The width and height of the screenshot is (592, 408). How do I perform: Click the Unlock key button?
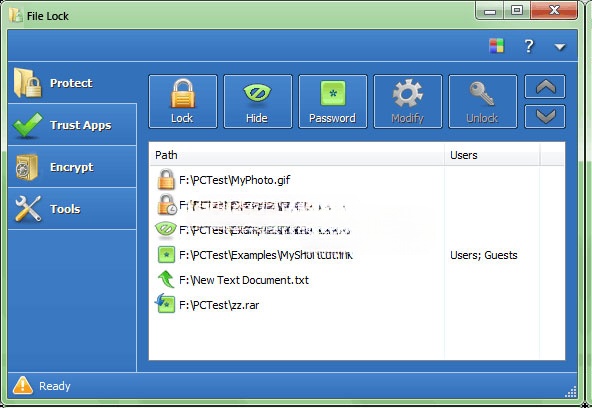point(483,102)
